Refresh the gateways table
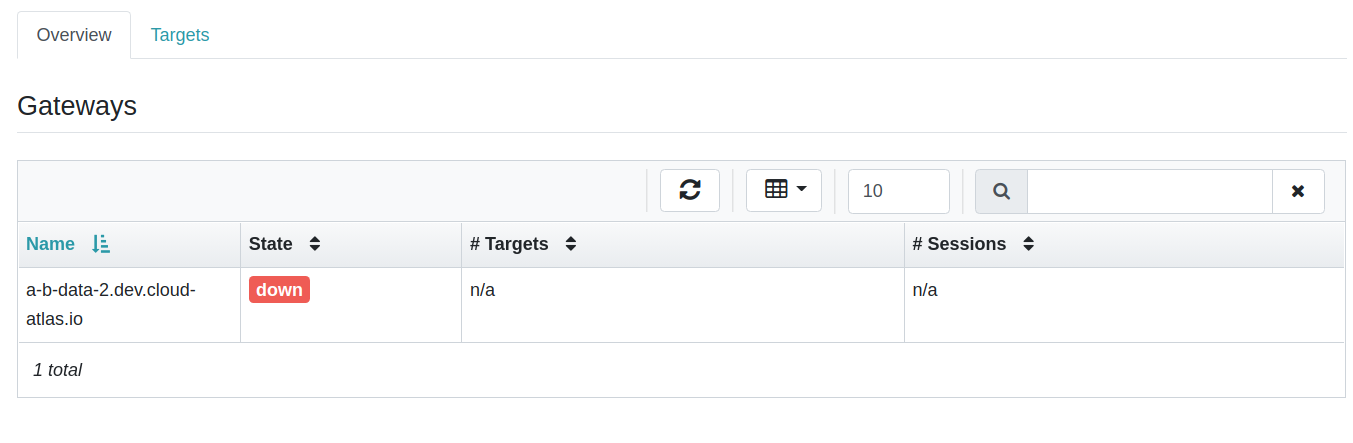Screen dimensions: 1353x443 tap(690, 190)
